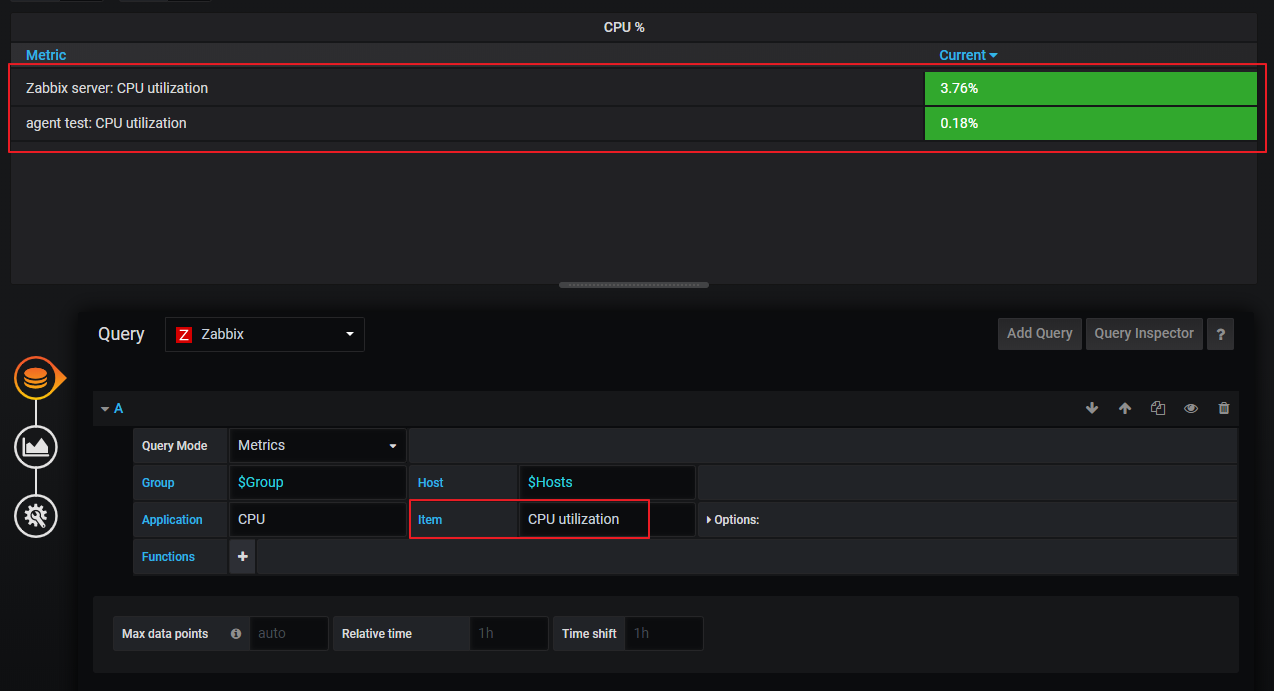Open the Zabbix data source dropdown
This screenshot has width=1274, height=691.
coord(265,335)
